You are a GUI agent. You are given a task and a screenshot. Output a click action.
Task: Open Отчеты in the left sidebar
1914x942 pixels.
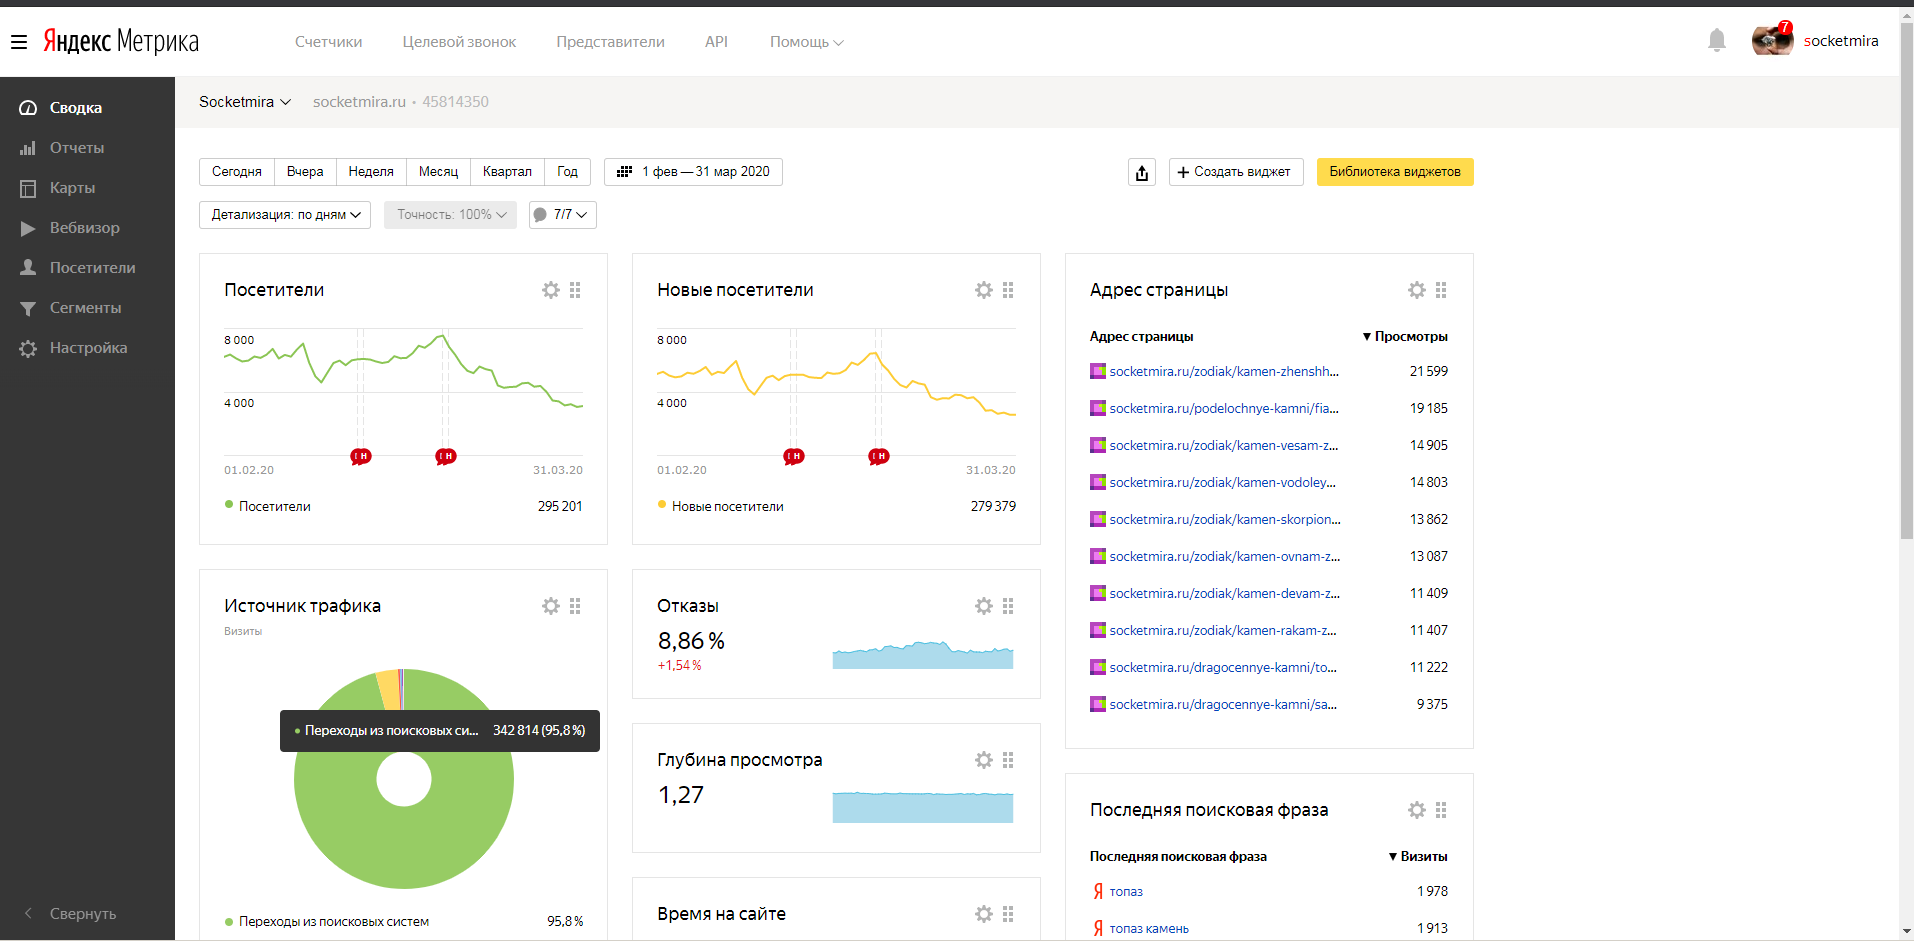click(x=77, y=148)
